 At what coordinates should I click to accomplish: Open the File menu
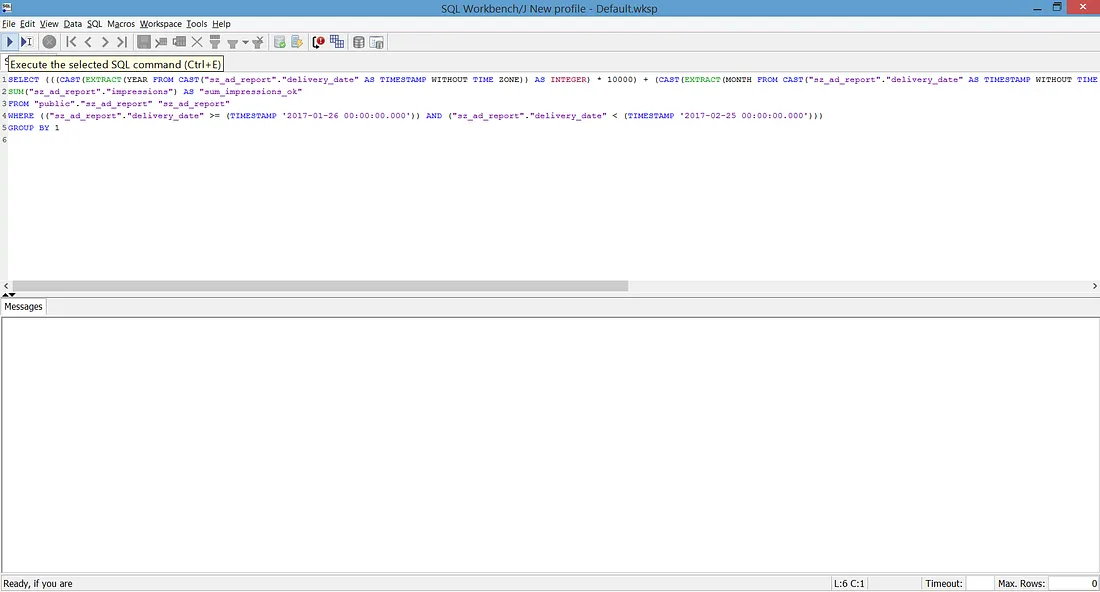tap(8, 24)
